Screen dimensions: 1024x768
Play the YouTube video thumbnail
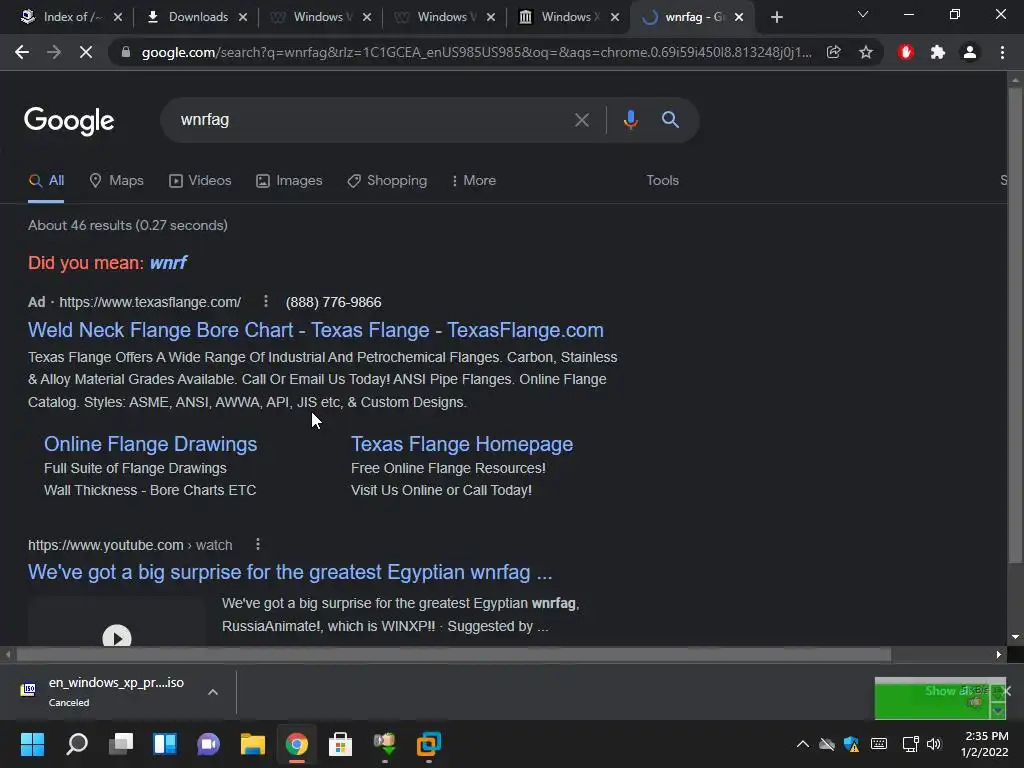[117, 637]
